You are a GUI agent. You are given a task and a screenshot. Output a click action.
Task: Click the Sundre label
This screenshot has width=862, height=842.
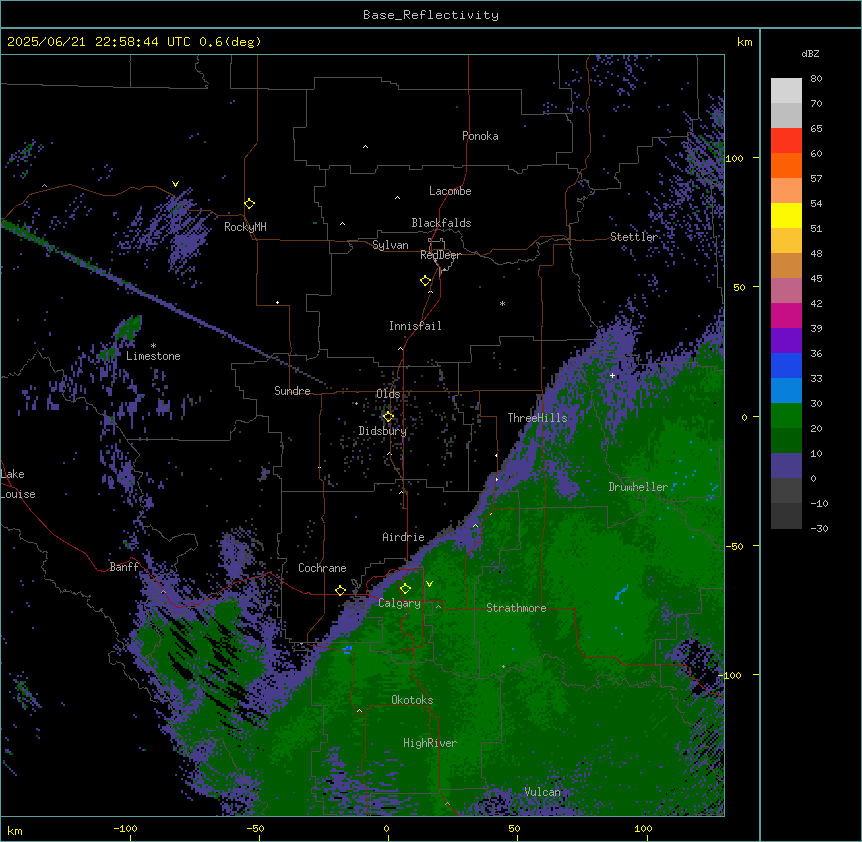[x=292, y=391]
